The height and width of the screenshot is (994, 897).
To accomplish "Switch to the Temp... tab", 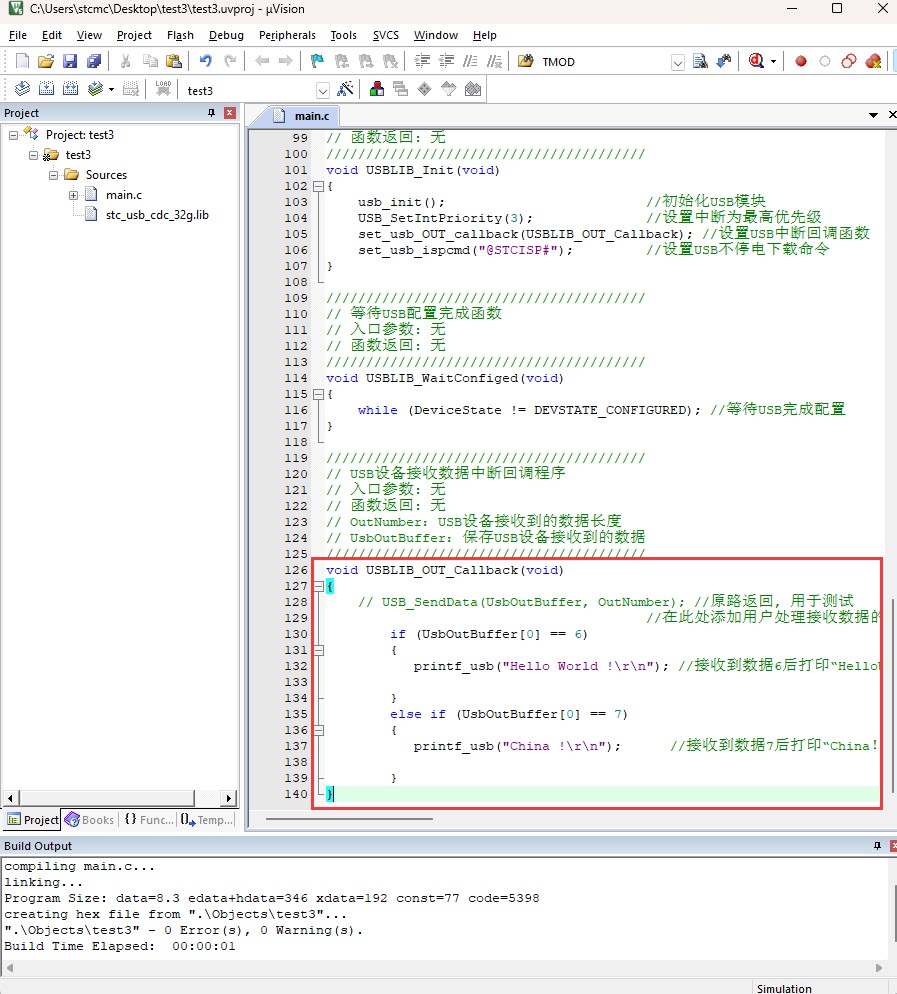I will coord(207,820).
